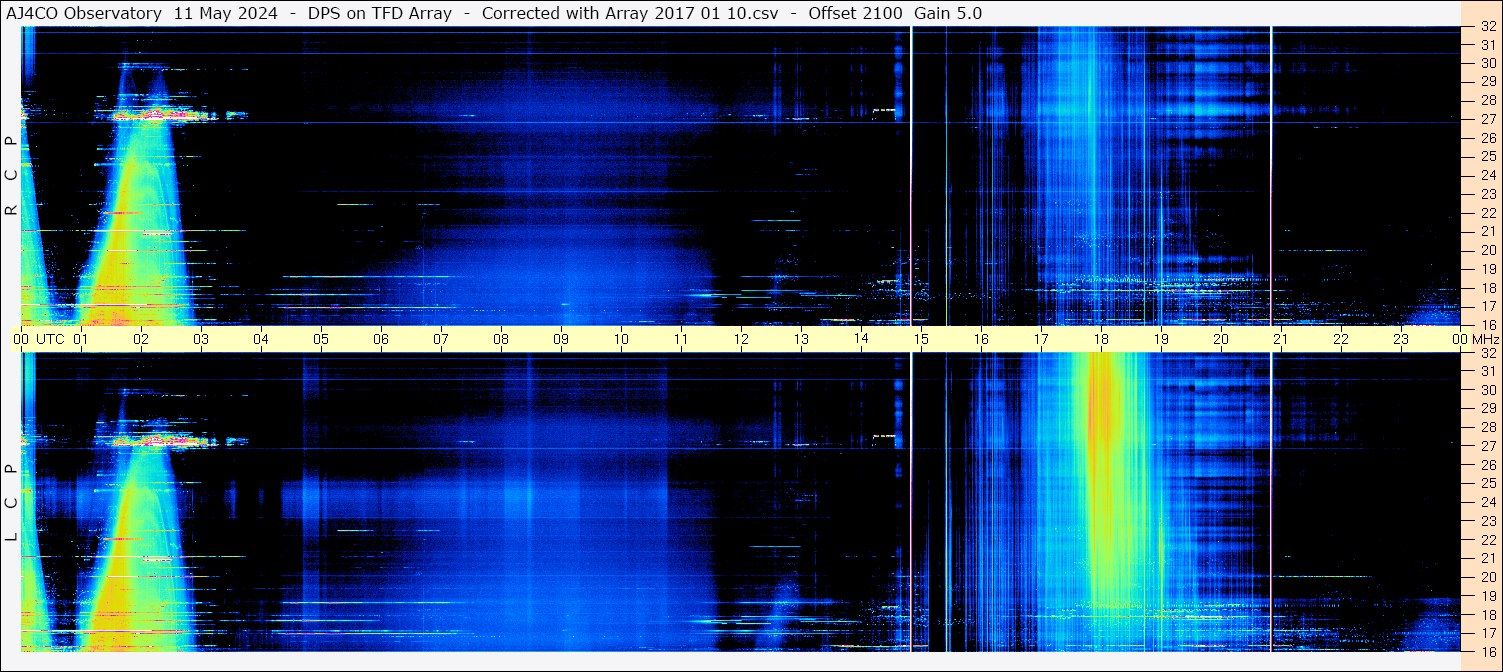Click the 18 hour mark on time axis
This screenshot has width=1503, height=672.
1101,339
